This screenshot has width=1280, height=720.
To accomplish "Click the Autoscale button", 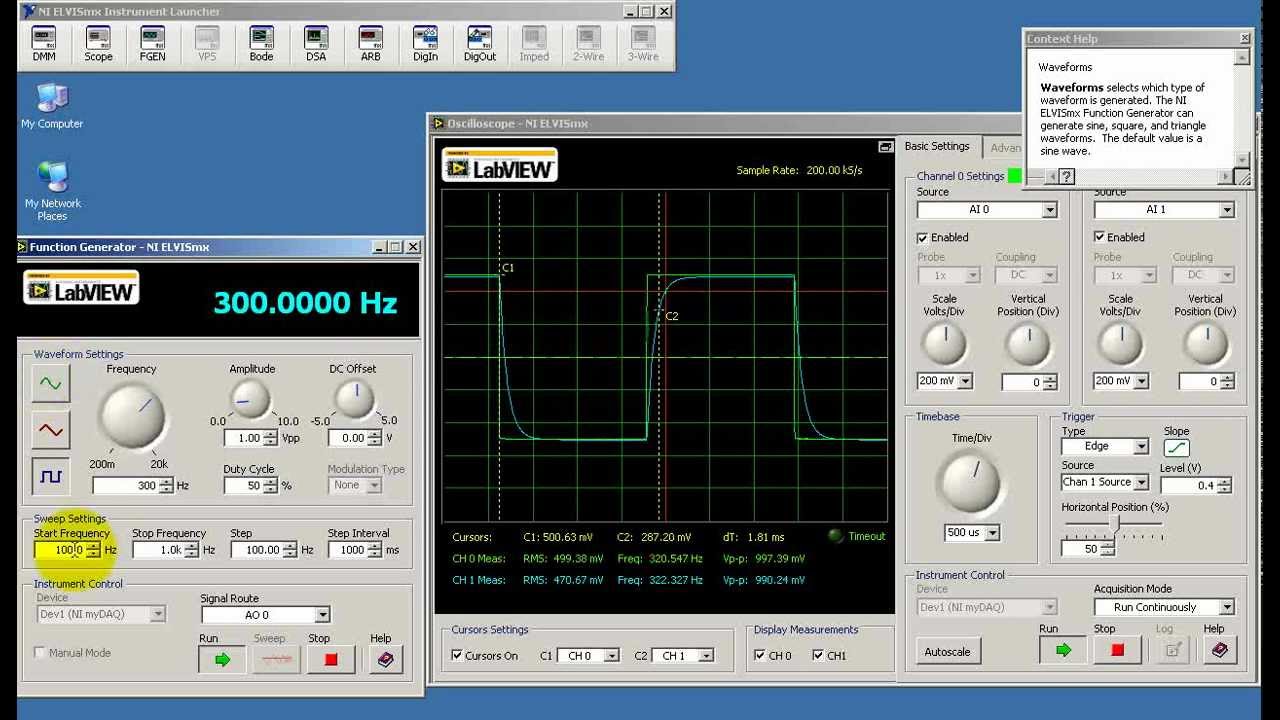I will [947, 652].
